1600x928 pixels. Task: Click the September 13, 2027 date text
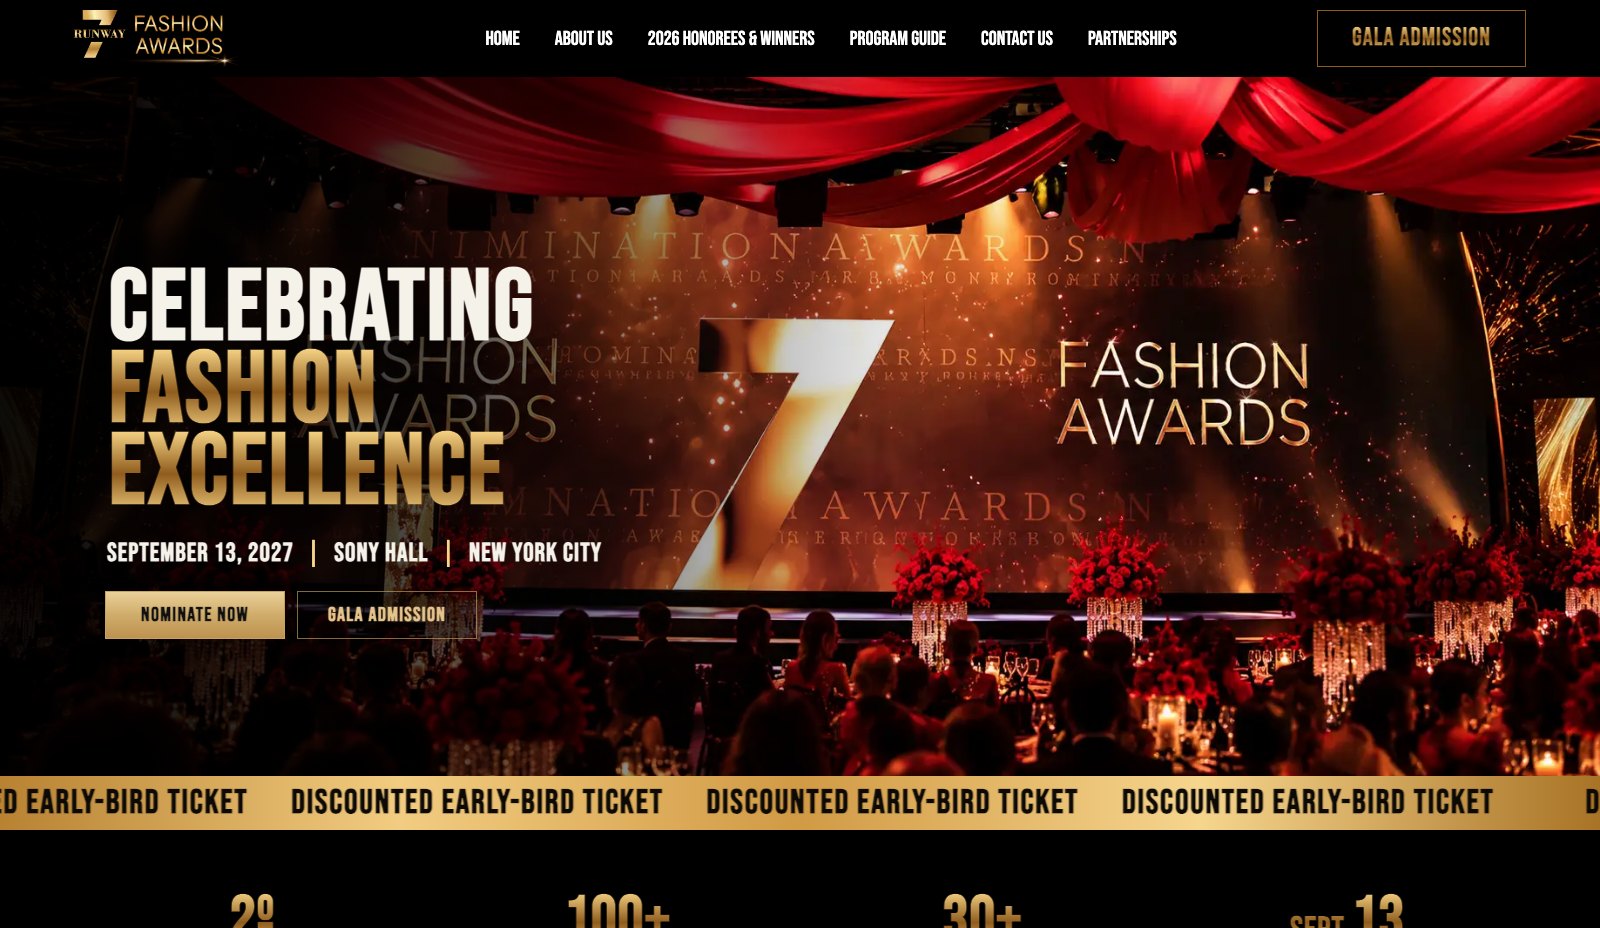coord(200,552)
